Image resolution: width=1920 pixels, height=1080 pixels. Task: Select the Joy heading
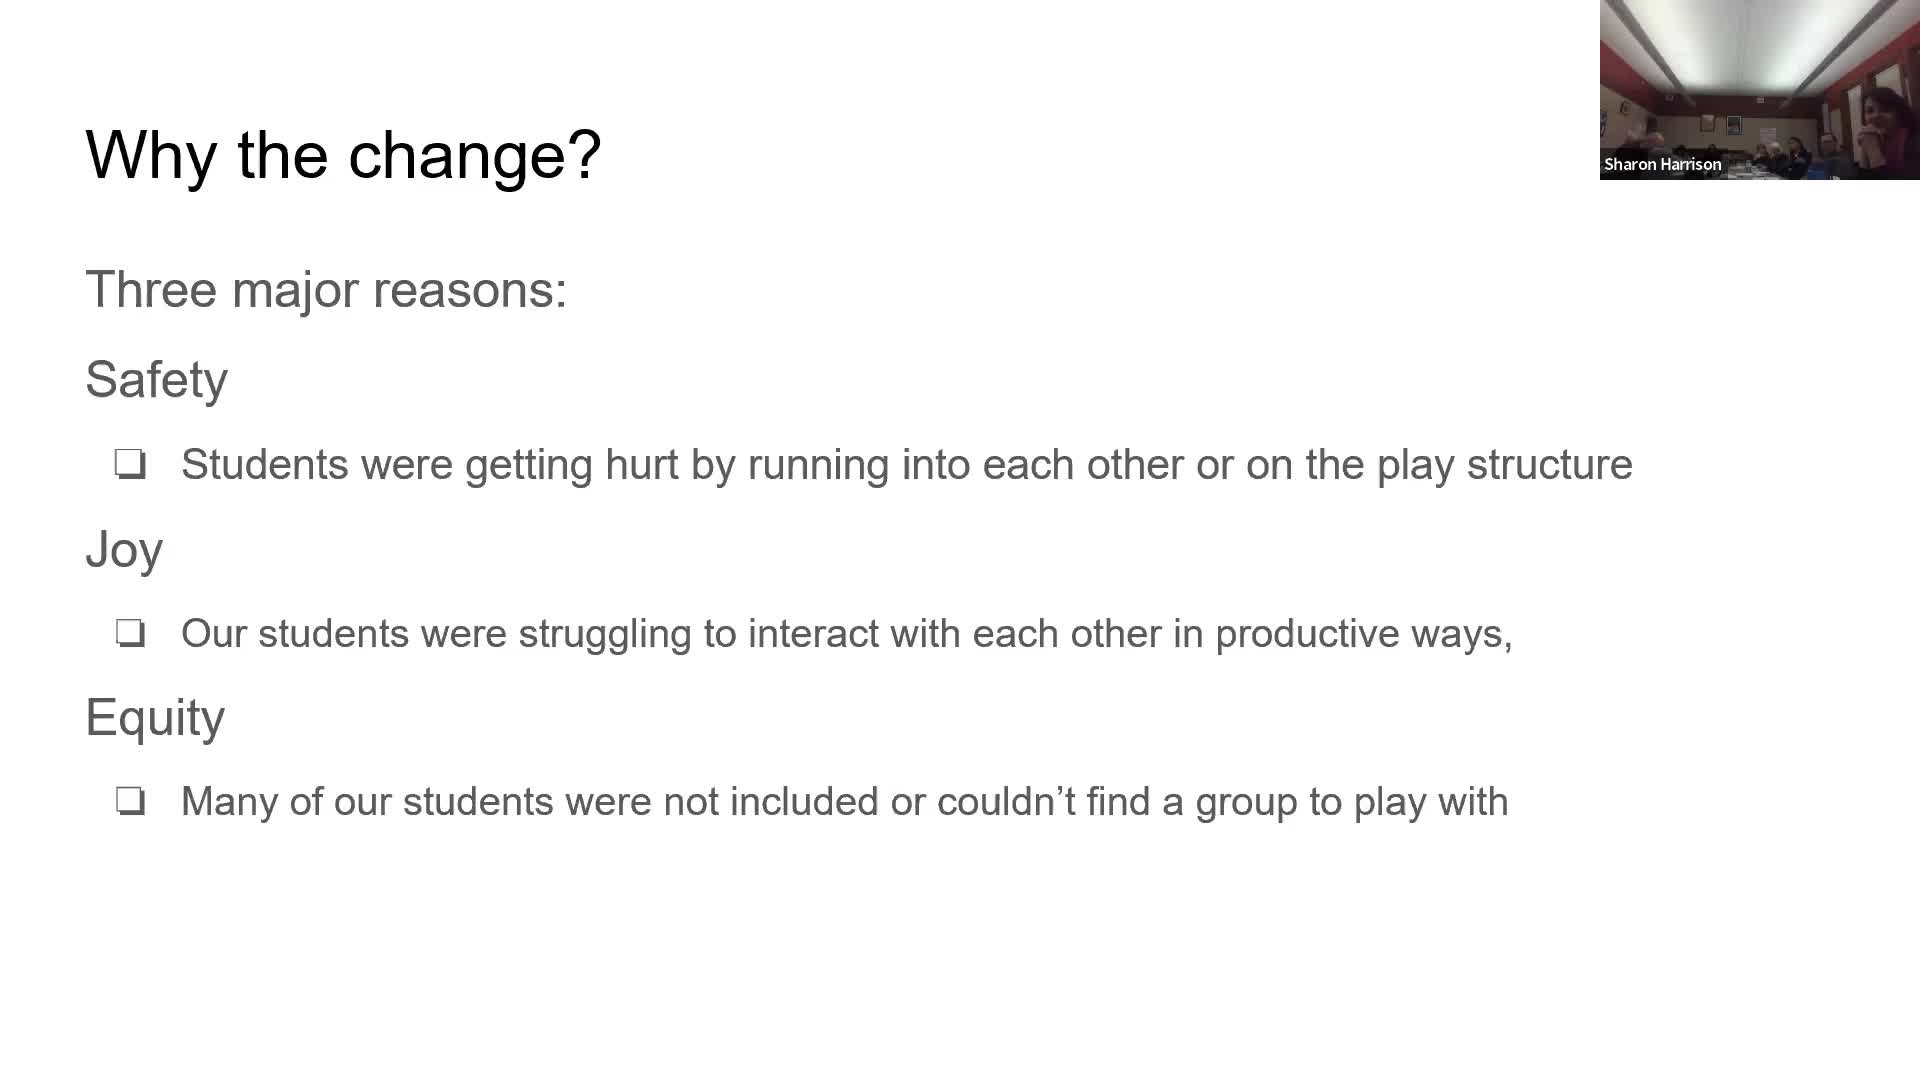124,550
